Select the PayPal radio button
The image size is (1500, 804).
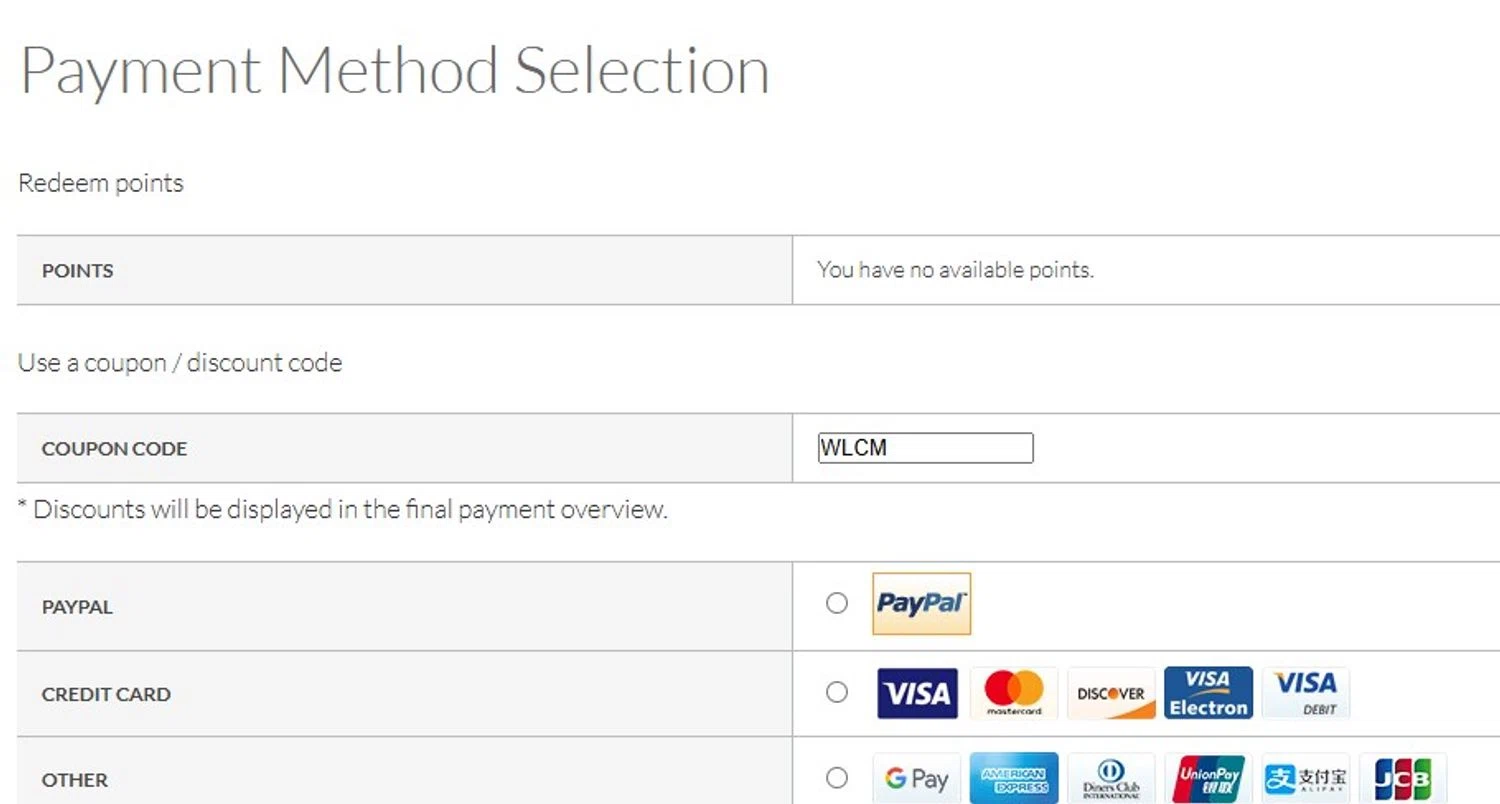(837, 604)
